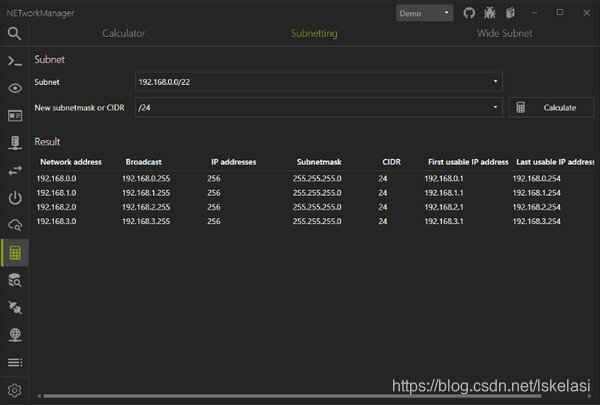Open the GitHub project page icon
The image size is (600, 405).
(x=469, y=13)
